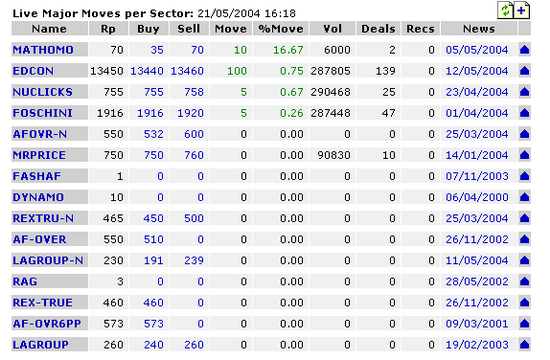Sort by the Vol column header
The height and width of the screenshot is (360, 550).
click(332, 29)
